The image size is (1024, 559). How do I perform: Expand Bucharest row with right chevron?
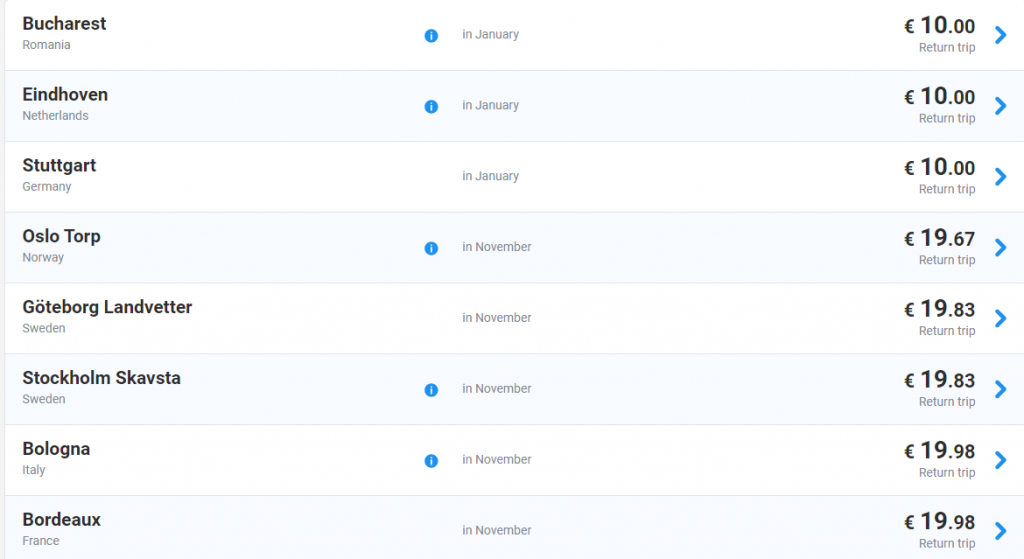[1000, 35]
